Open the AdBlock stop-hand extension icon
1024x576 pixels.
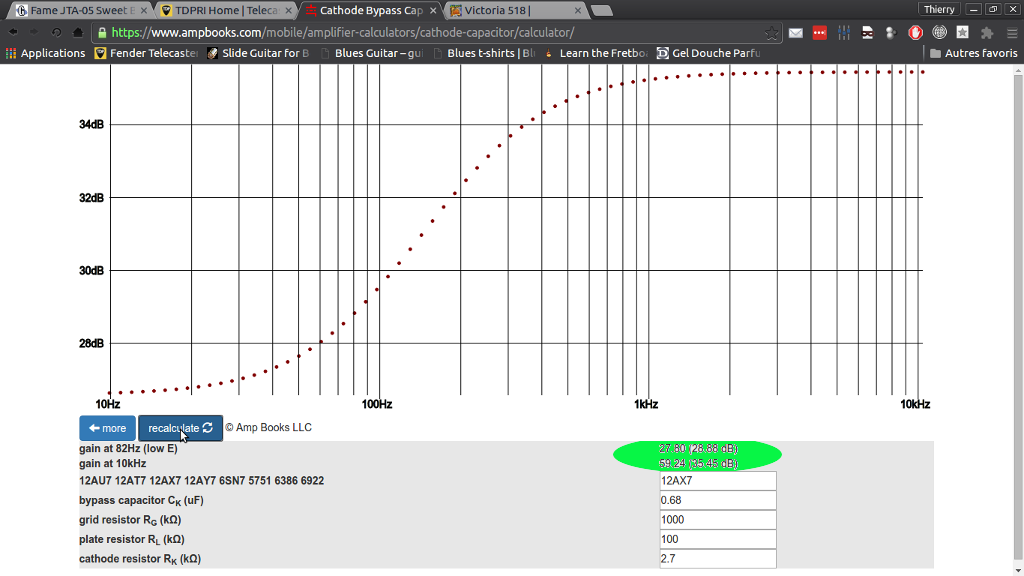[915, 33]
